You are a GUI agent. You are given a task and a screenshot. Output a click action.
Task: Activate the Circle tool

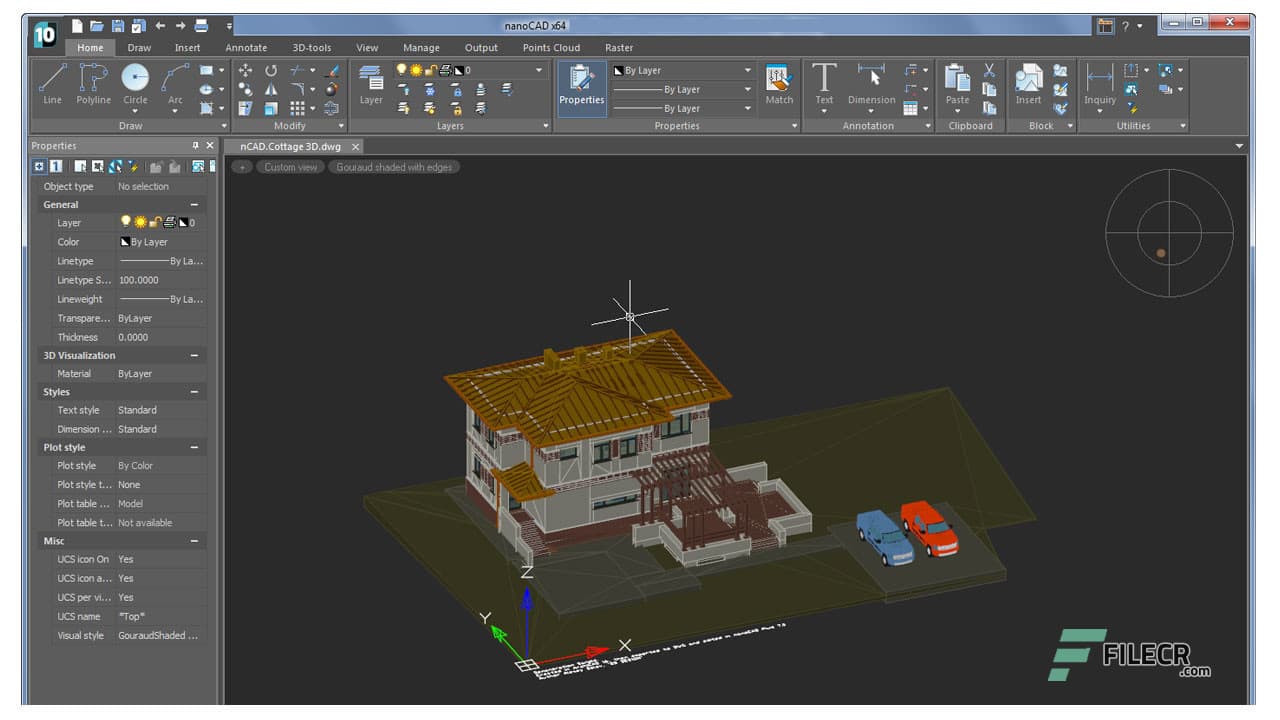135,80
